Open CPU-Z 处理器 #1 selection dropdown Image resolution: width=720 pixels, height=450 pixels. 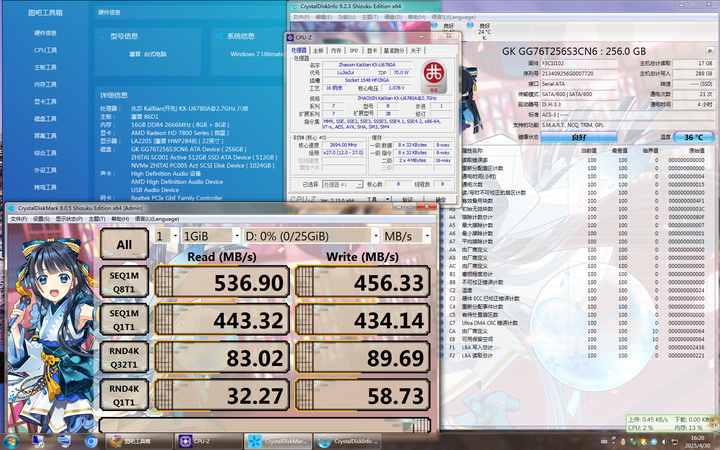[343, 184]
